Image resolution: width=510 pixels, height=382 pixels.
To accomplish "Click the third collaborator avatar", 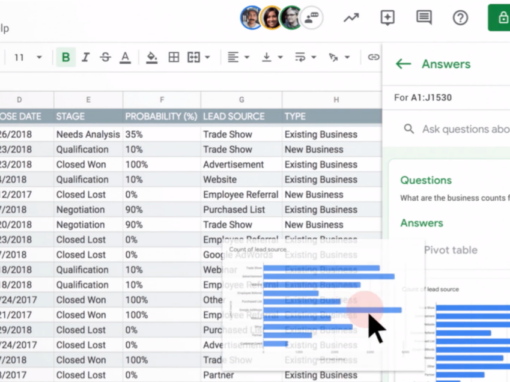I will tap(292, 18).
